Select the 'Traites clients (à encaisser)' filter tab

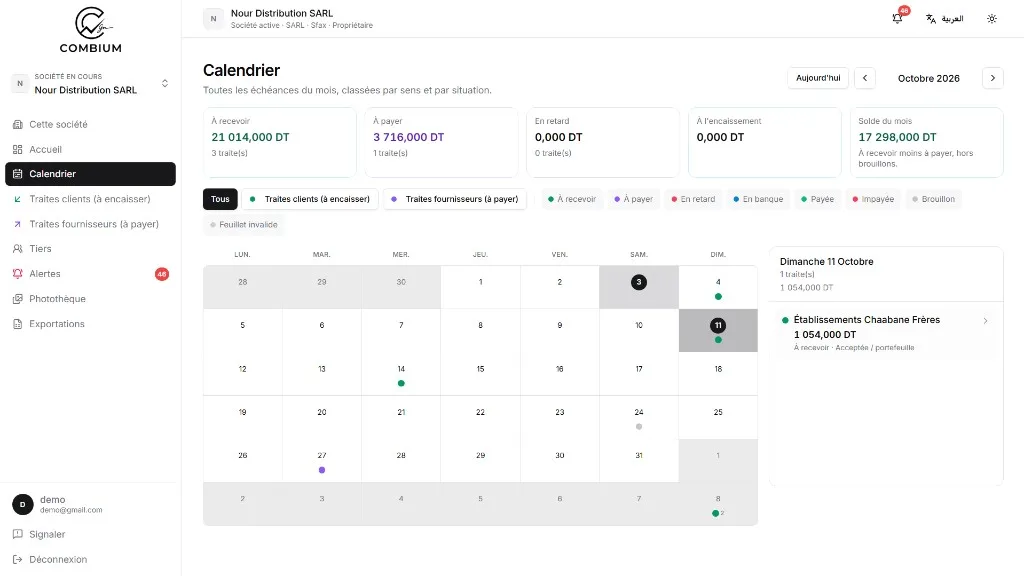point(310,199)
